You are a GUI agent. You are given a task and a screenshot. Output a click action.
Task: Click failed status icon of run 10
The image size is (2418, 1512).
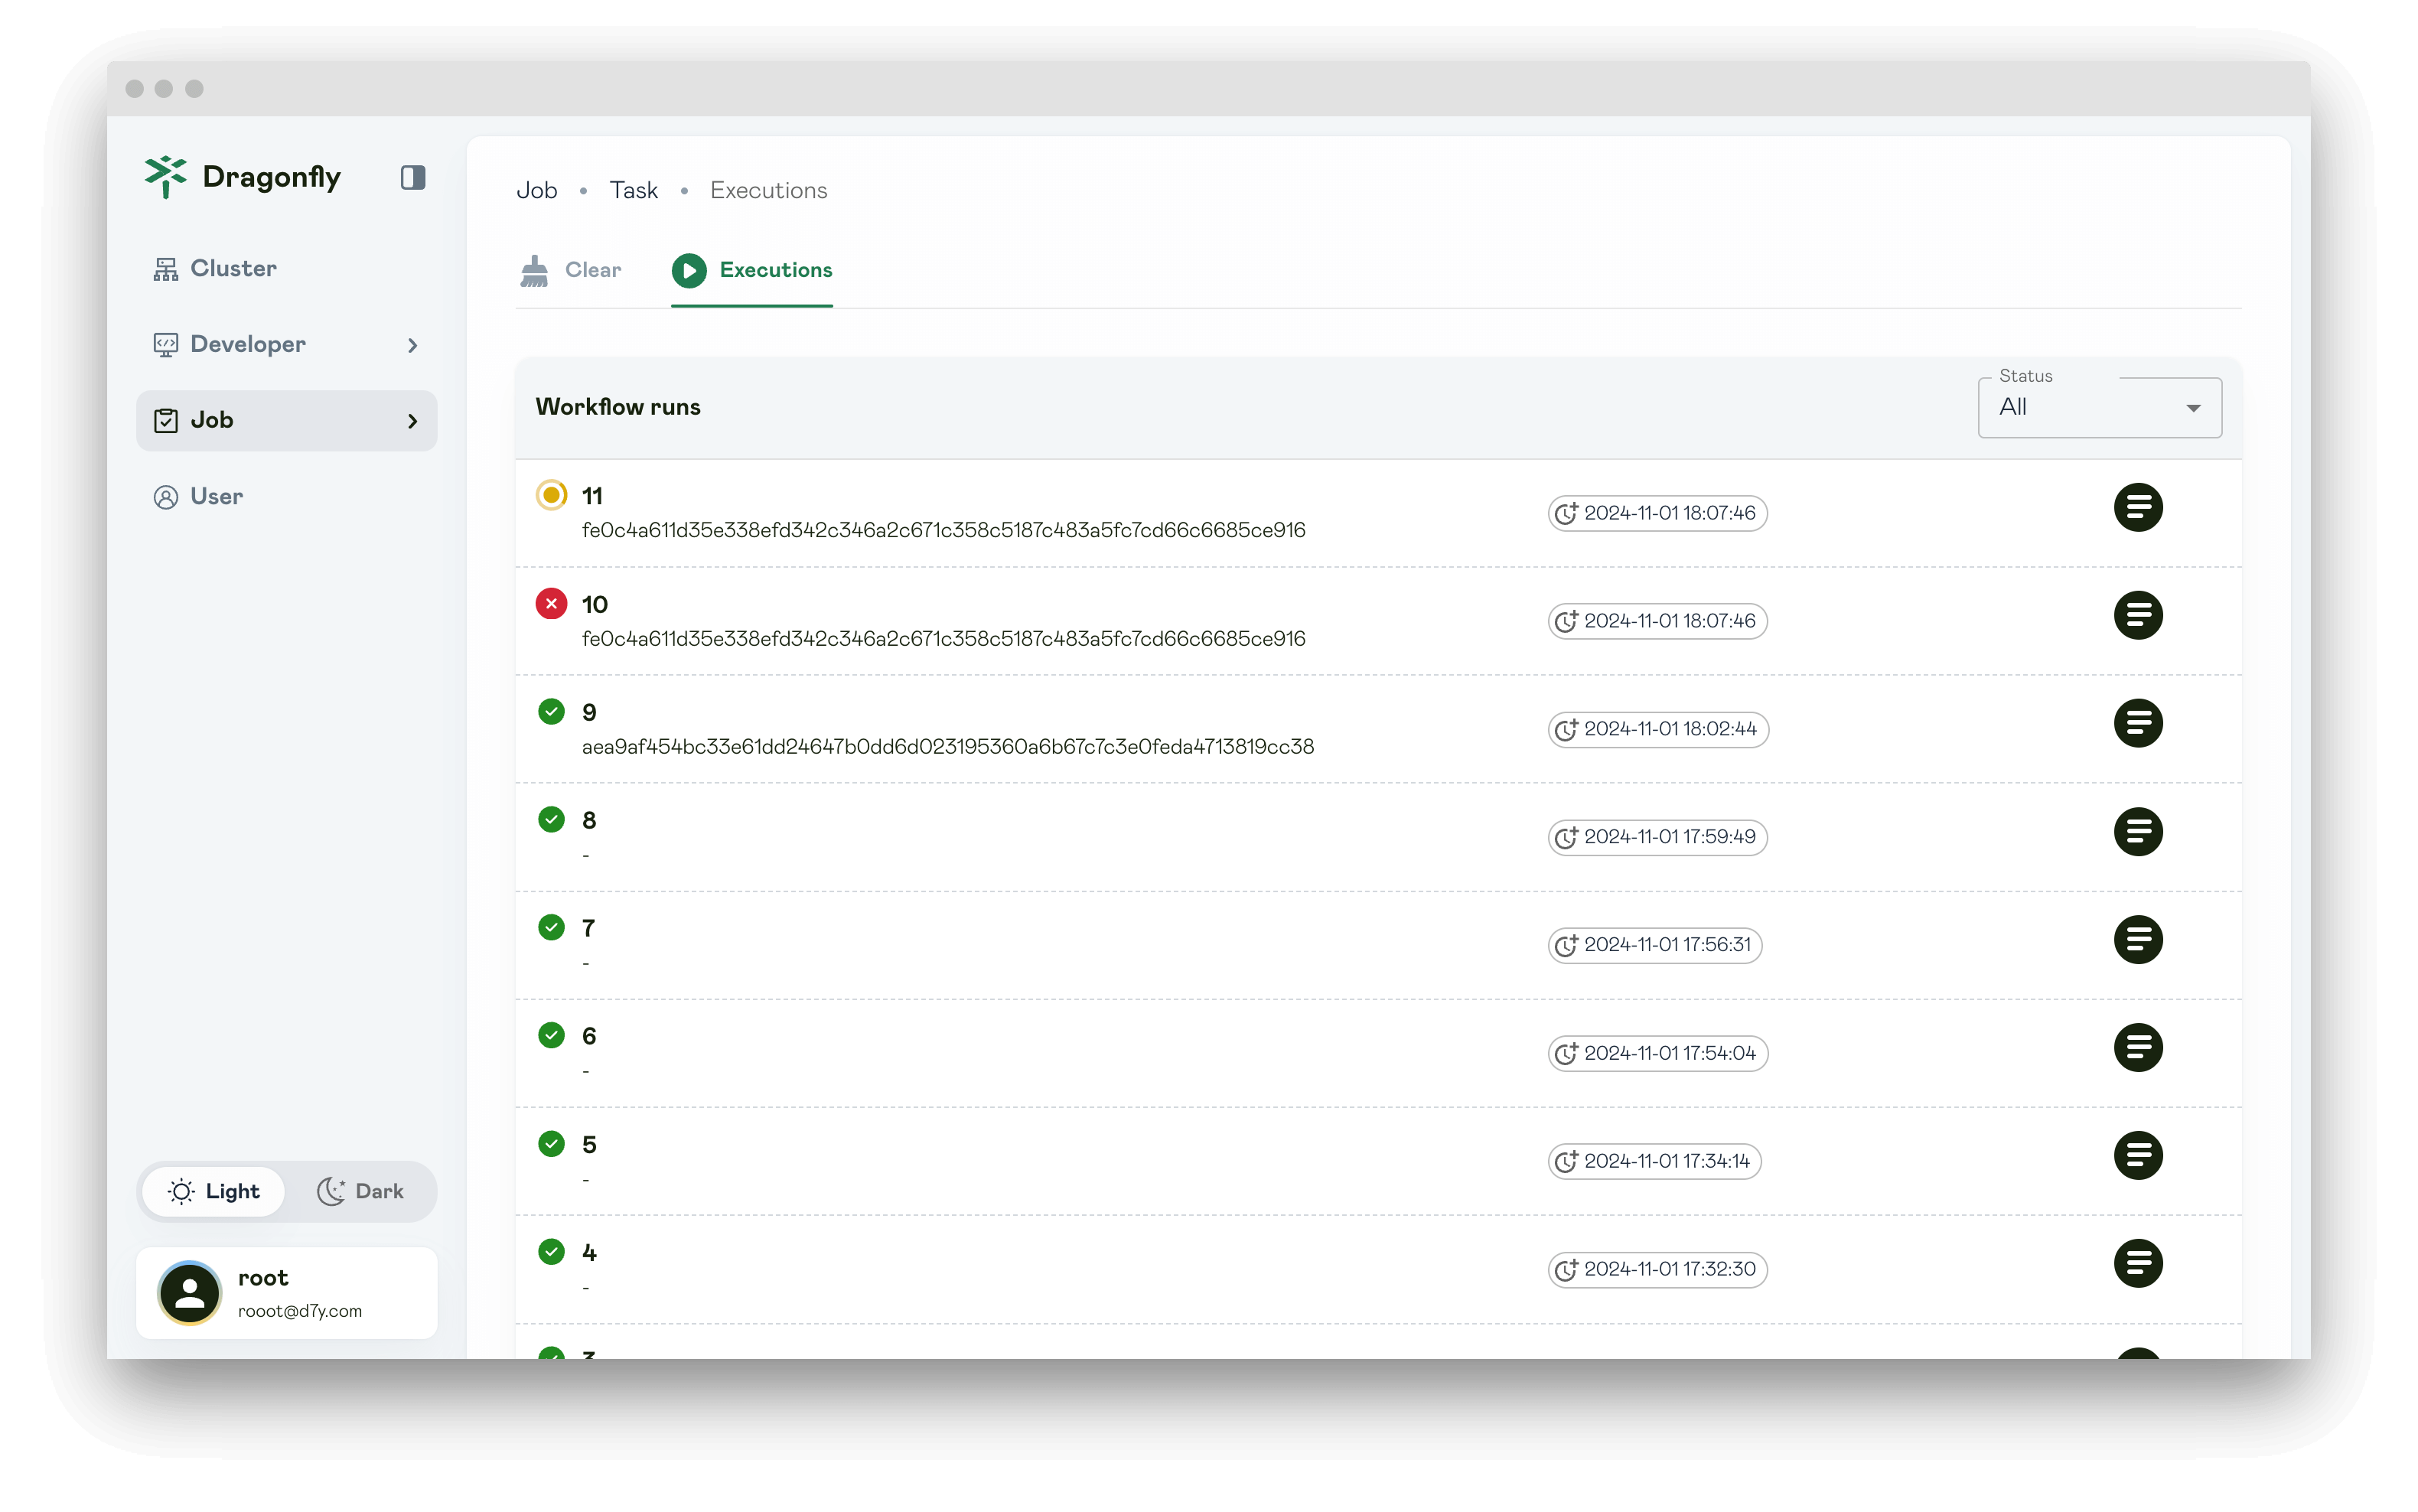tap(551, 604)
